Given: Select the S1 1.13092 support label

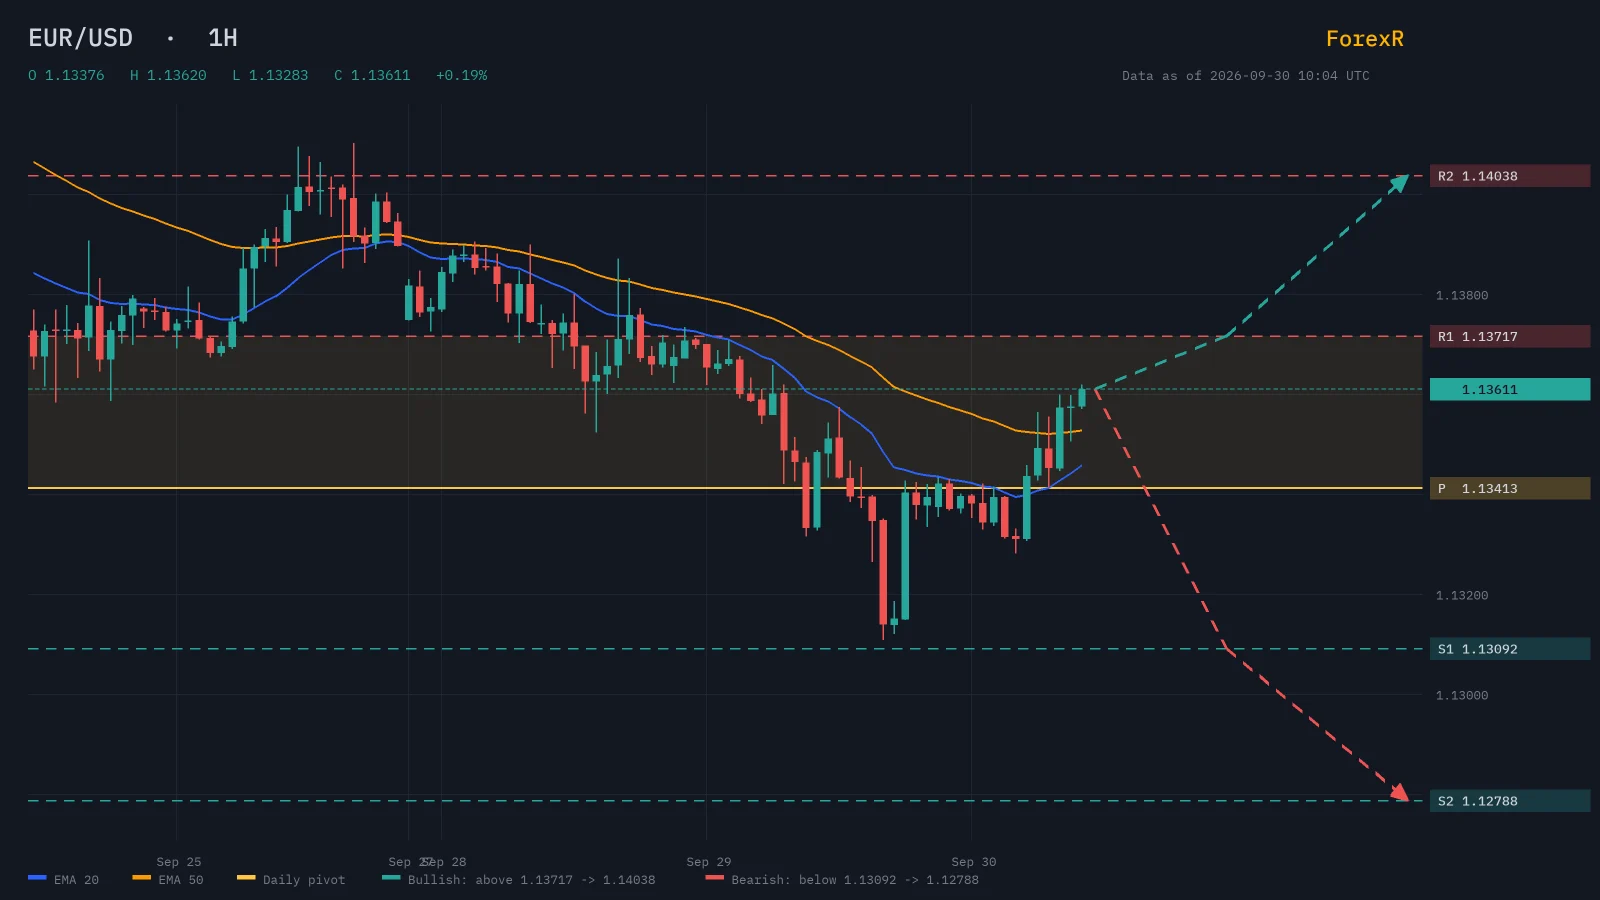Looking at the screenshot, I should [x=1510, y=649].
